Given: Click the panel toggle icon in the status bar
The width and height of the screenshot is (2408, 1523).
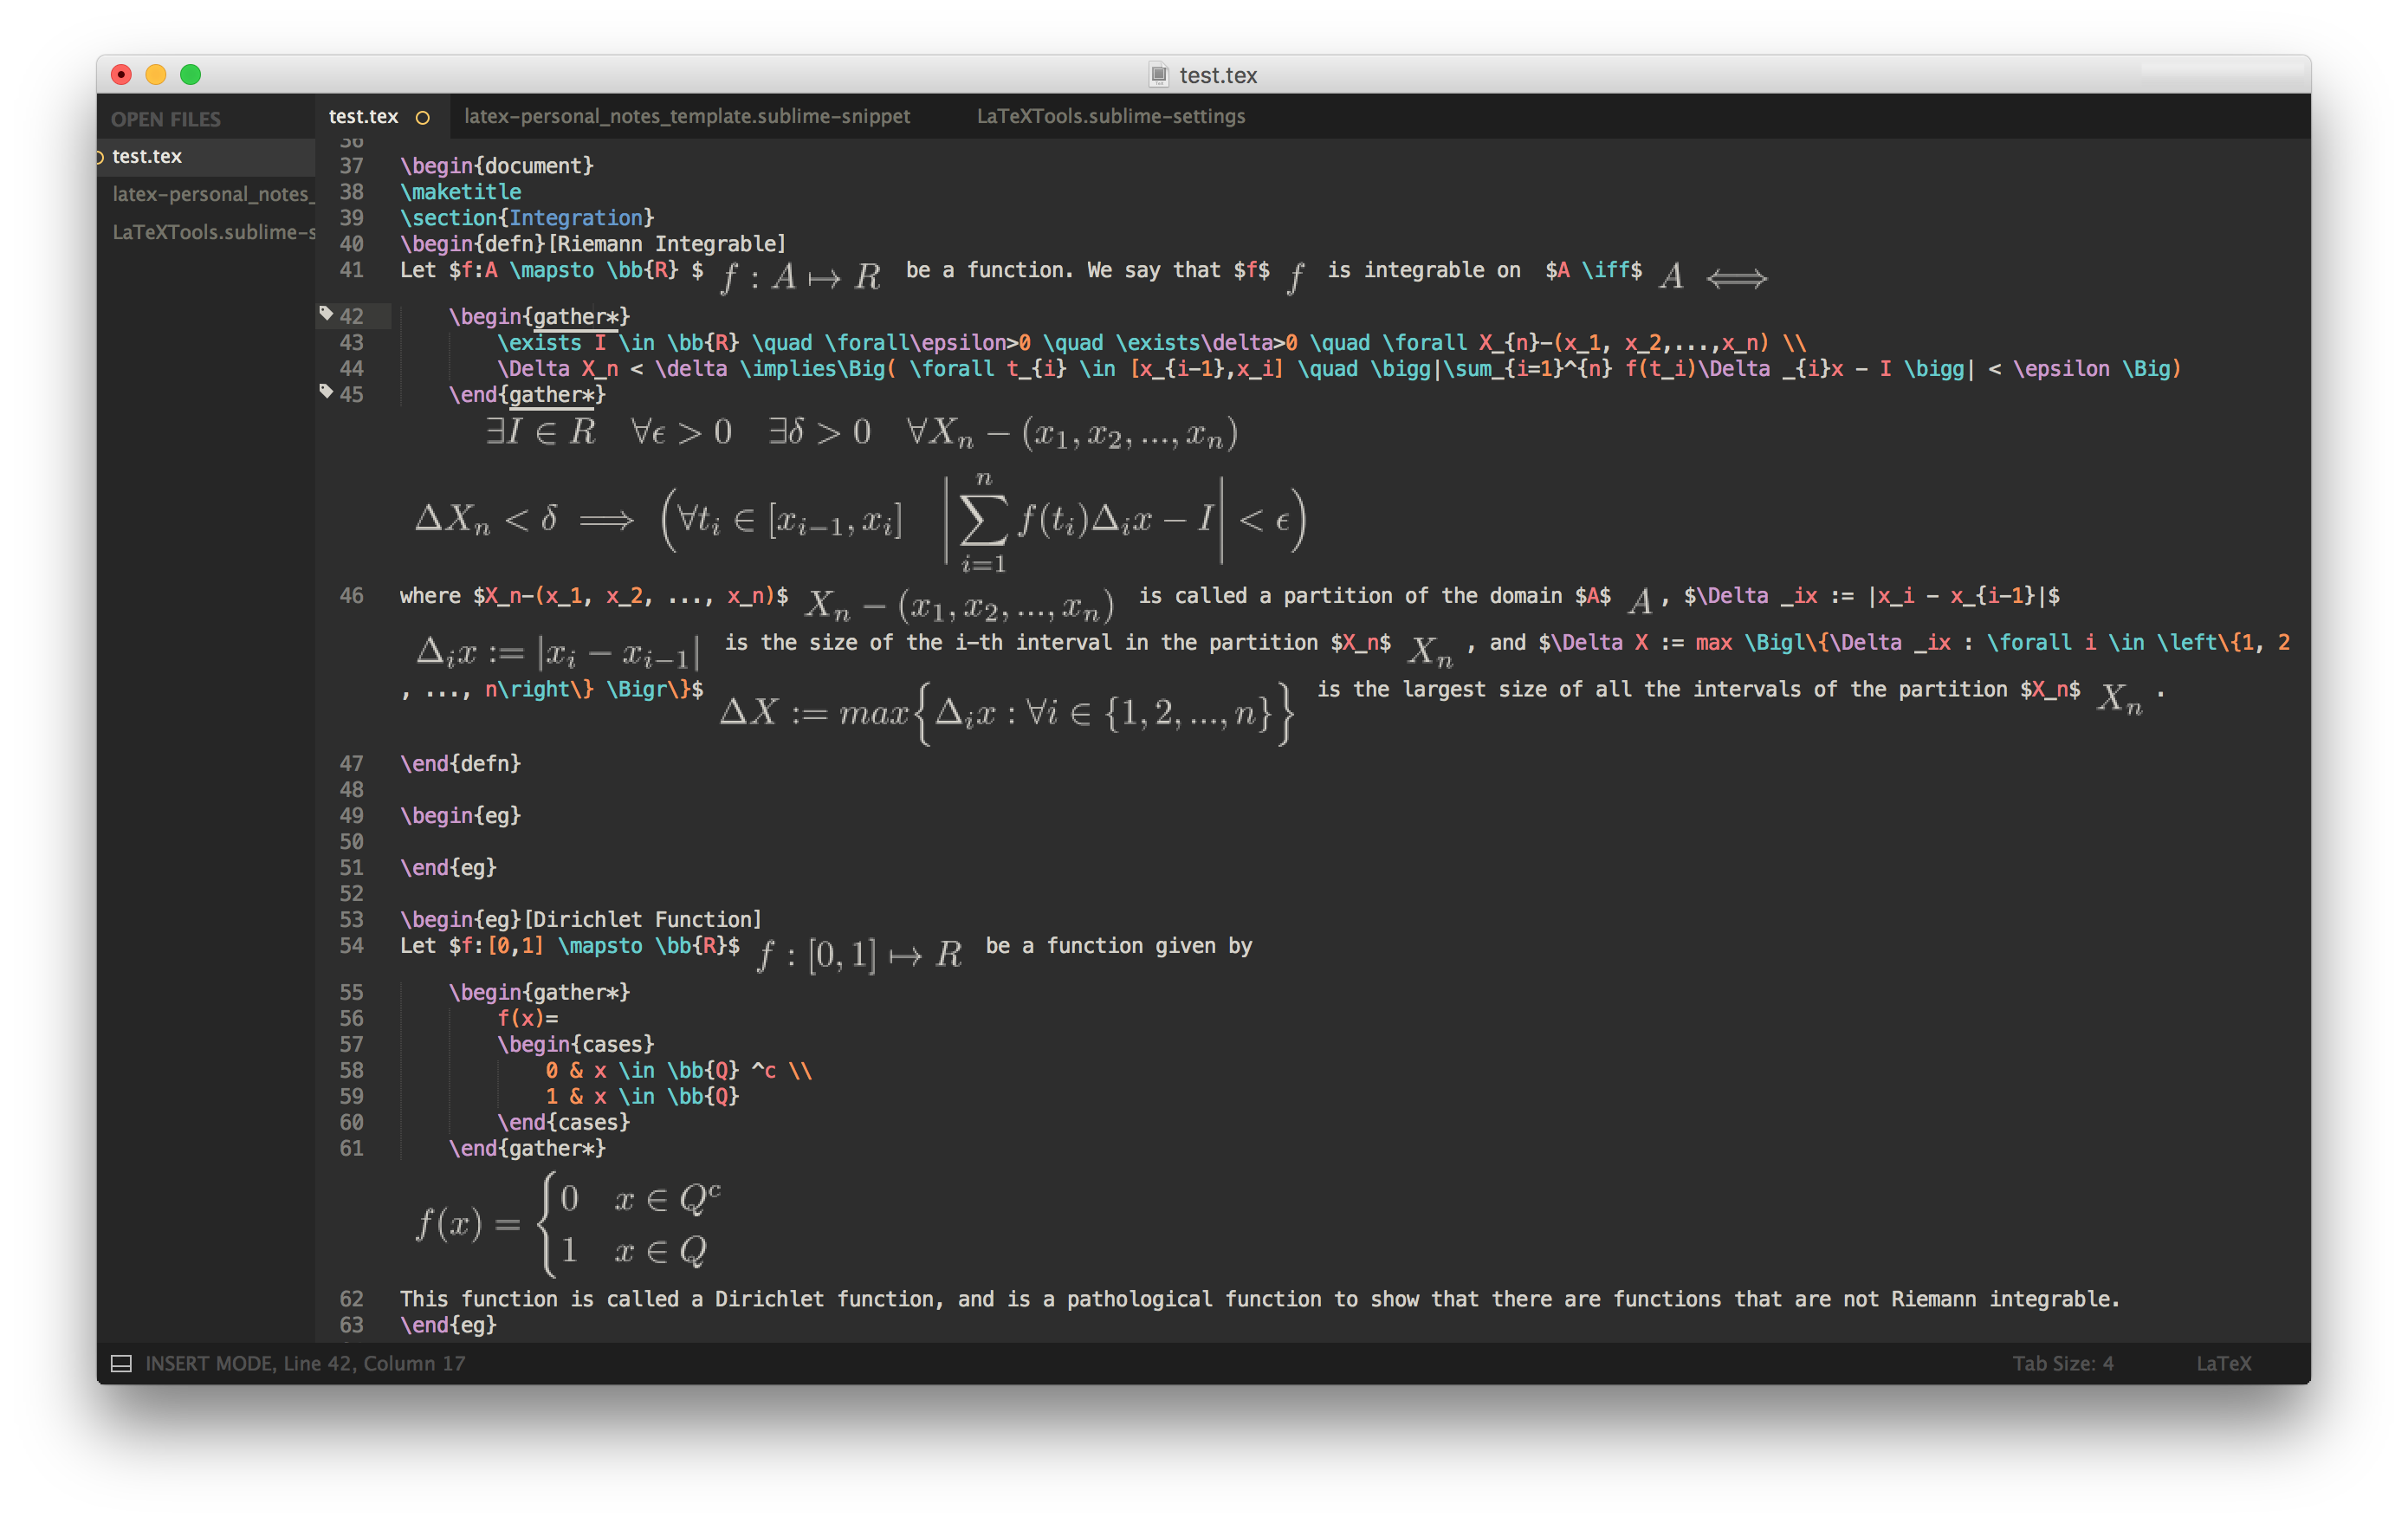Looking at the screenshot, I should click(x=121, y=1362).
